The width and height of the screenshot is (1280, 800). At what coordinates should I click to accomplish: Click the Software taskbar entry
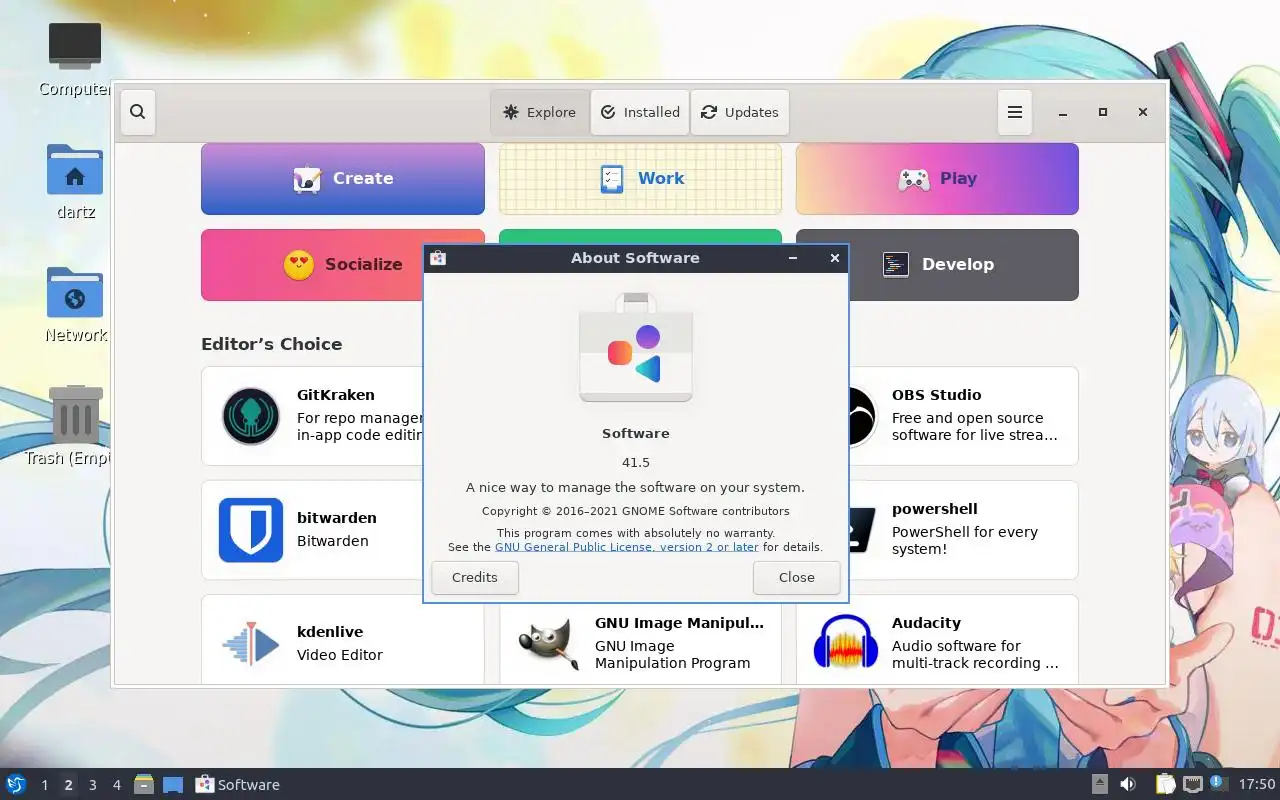coord(238,784)
